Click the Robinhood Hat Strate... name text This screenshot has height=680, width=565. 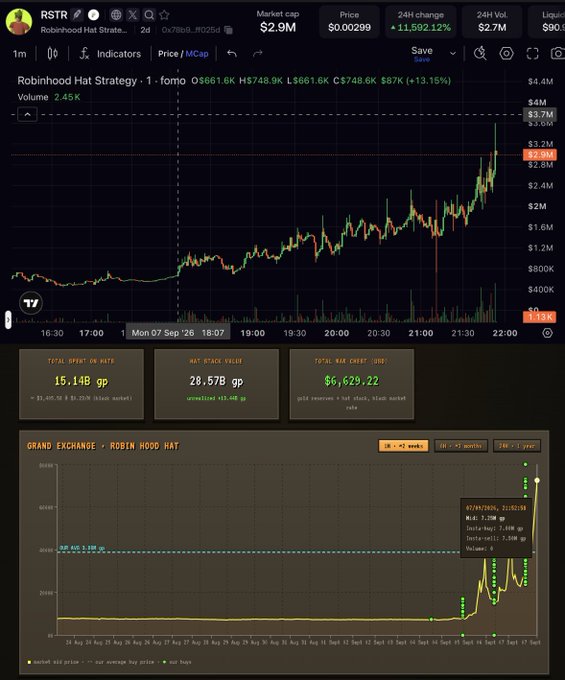(x=84, y=30)
